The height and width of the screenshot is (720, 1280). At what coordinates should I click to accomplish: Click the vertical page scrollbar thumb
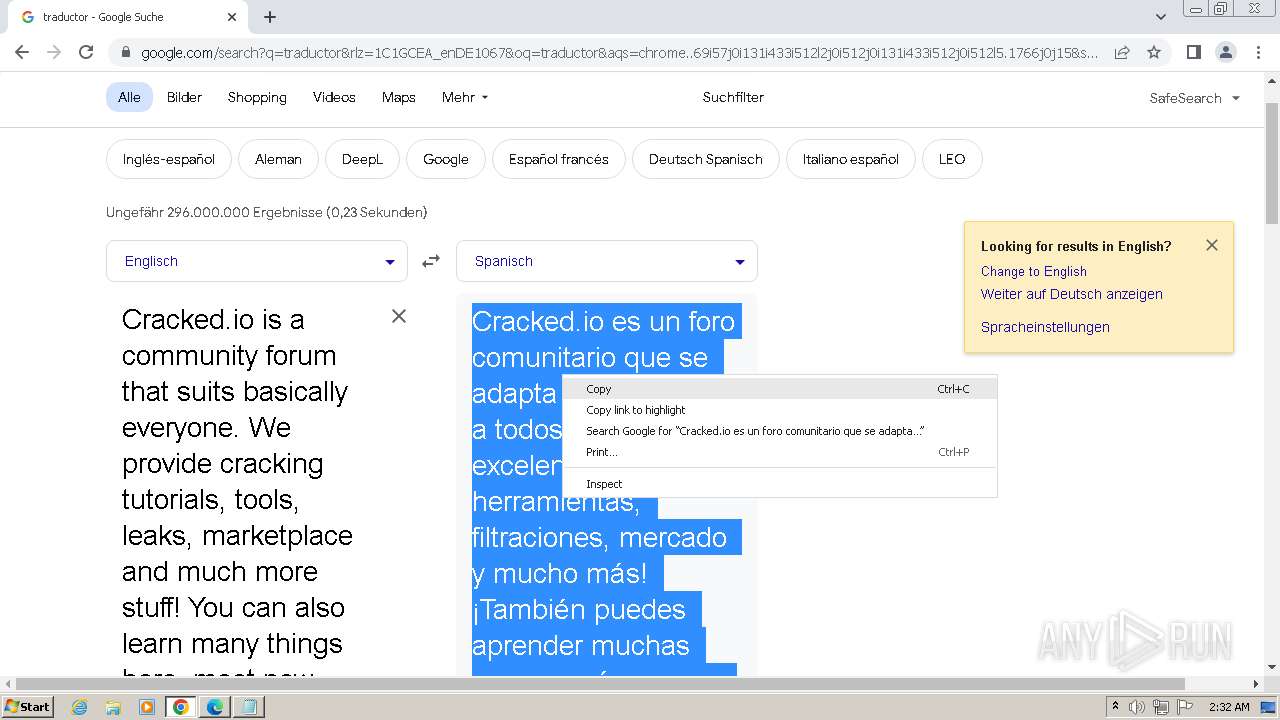click(x=1272, y=163)
